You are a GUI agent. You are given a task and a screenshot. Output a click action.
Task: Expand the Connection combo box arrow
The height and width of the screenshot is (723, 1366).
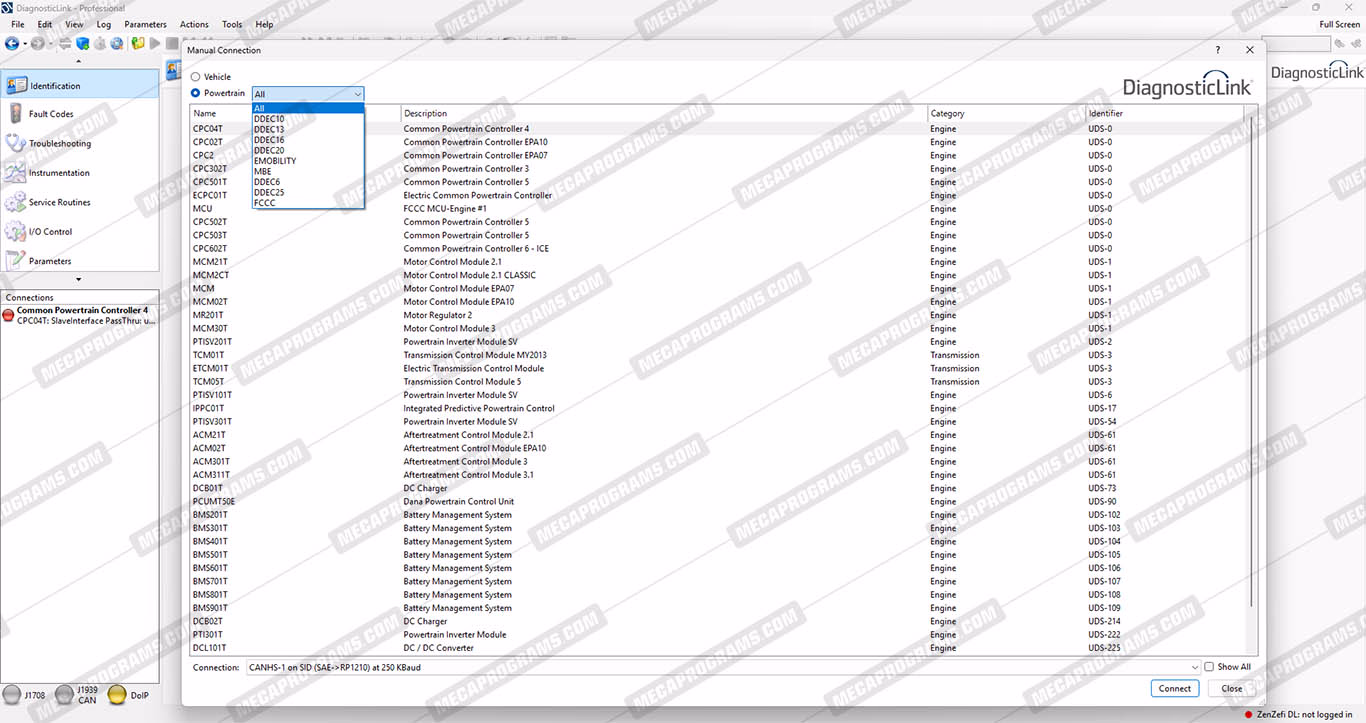click(1194, 667)
